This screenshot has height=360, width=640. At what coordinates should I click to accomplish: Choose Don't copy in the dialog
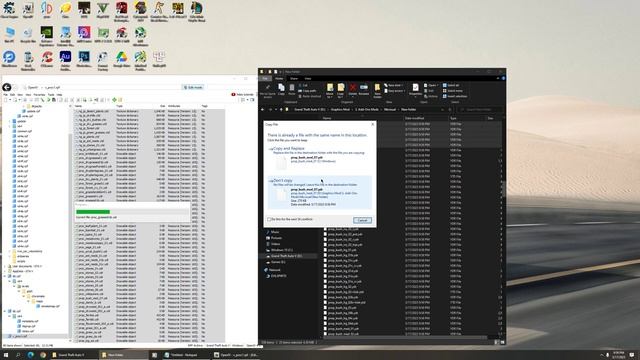tap(320, 192)
